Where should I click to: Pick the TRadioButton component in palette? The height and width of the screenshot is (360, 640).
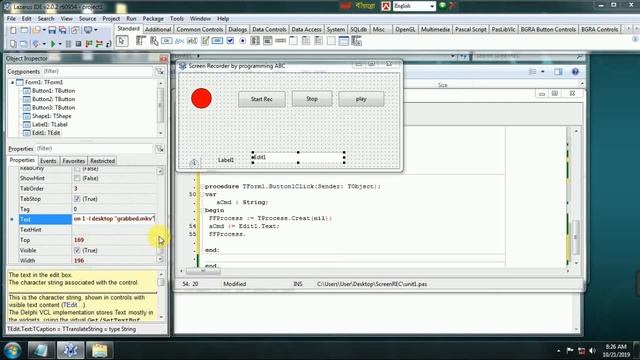(x=242, y=41)
